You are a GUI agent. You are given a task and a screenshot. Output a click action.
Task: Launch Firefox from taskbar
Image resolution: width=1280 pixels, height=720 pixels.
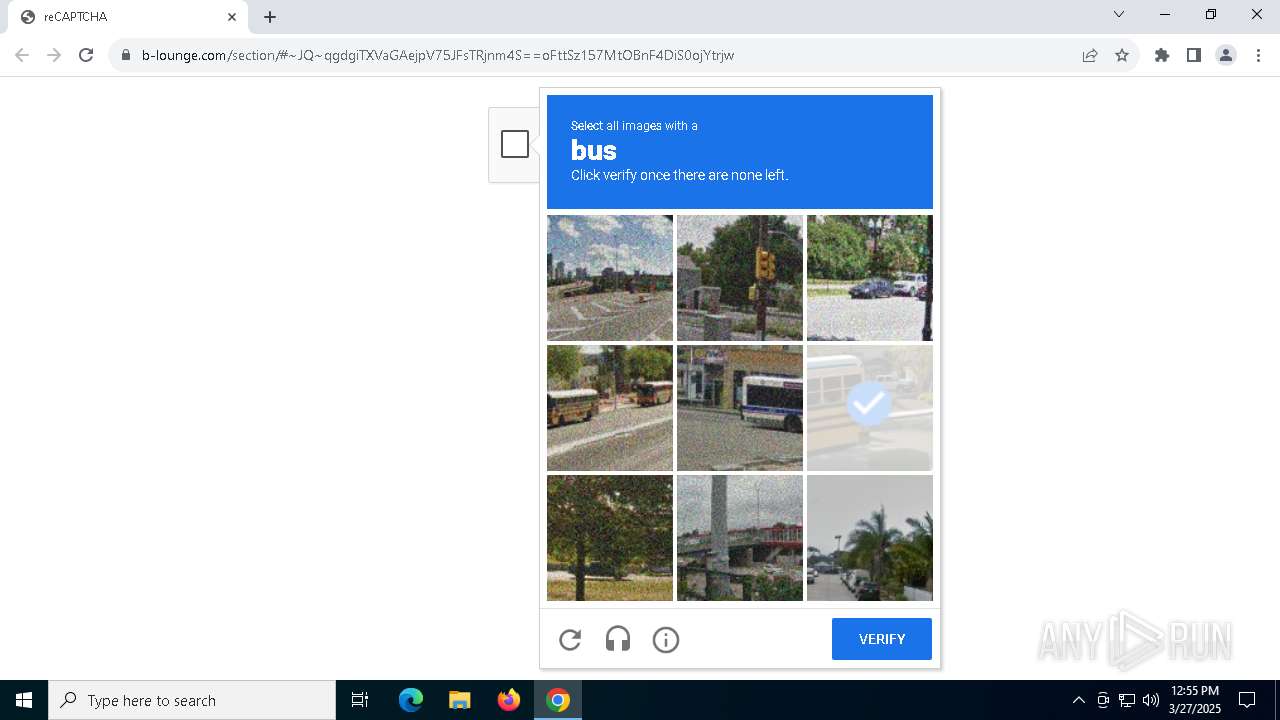click(509, 700)
